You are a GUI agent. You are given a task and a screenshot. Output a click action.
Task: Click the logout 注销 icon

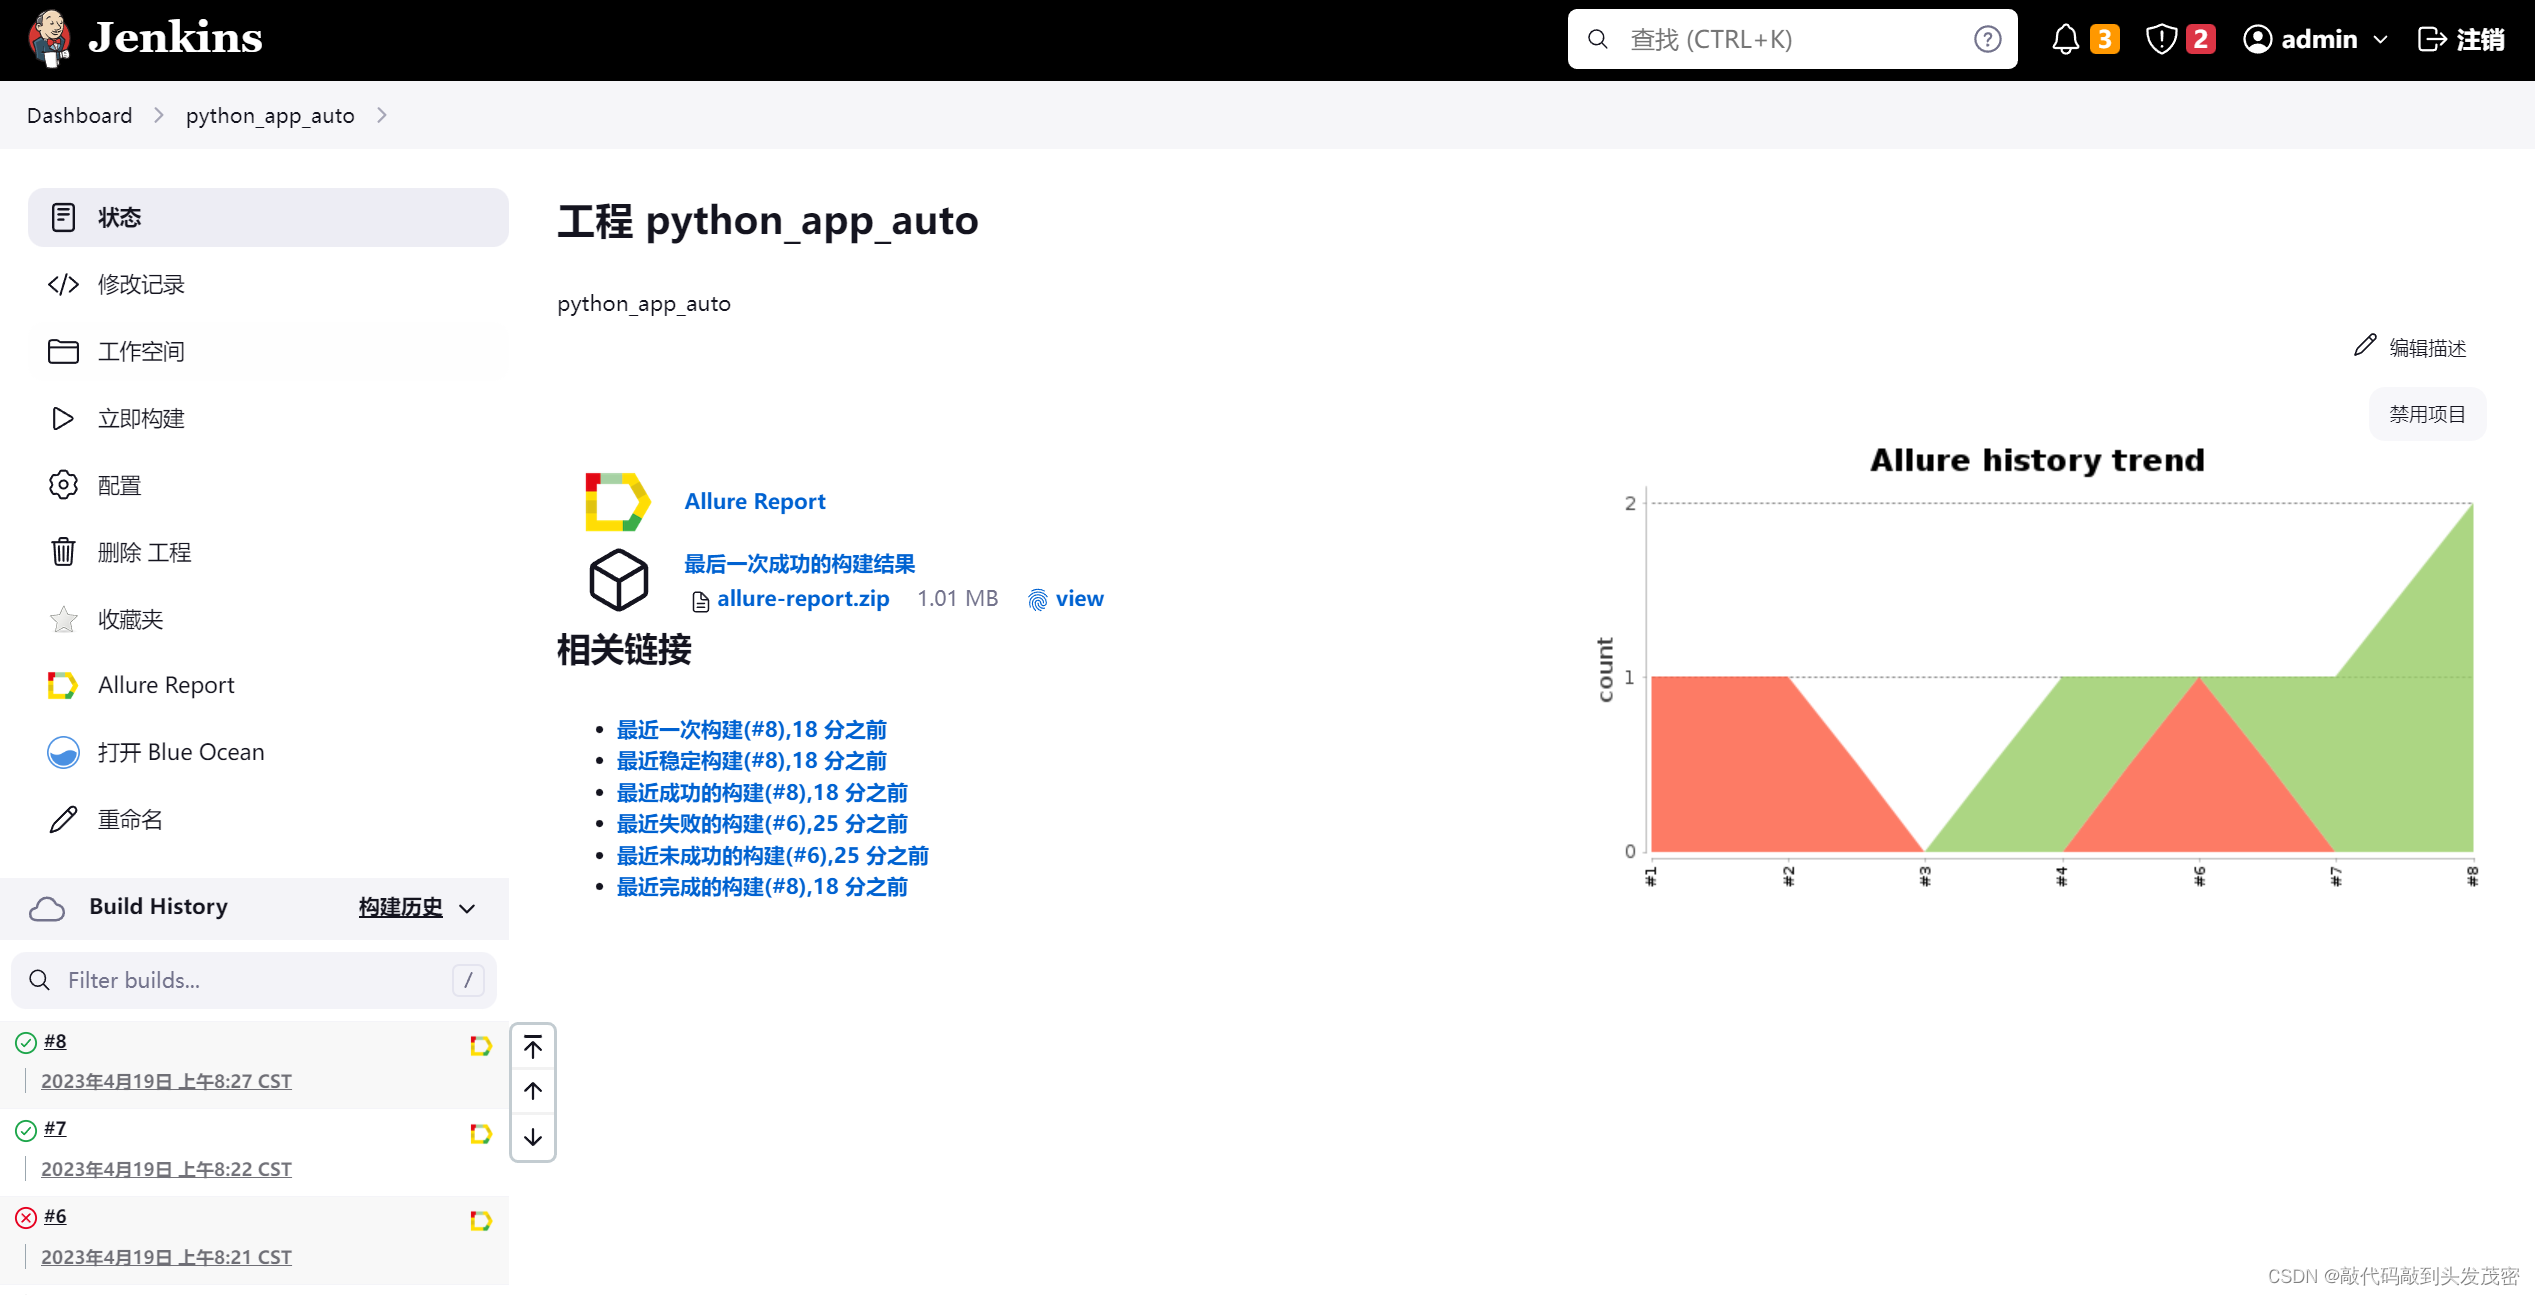(x=2431, y=39)
